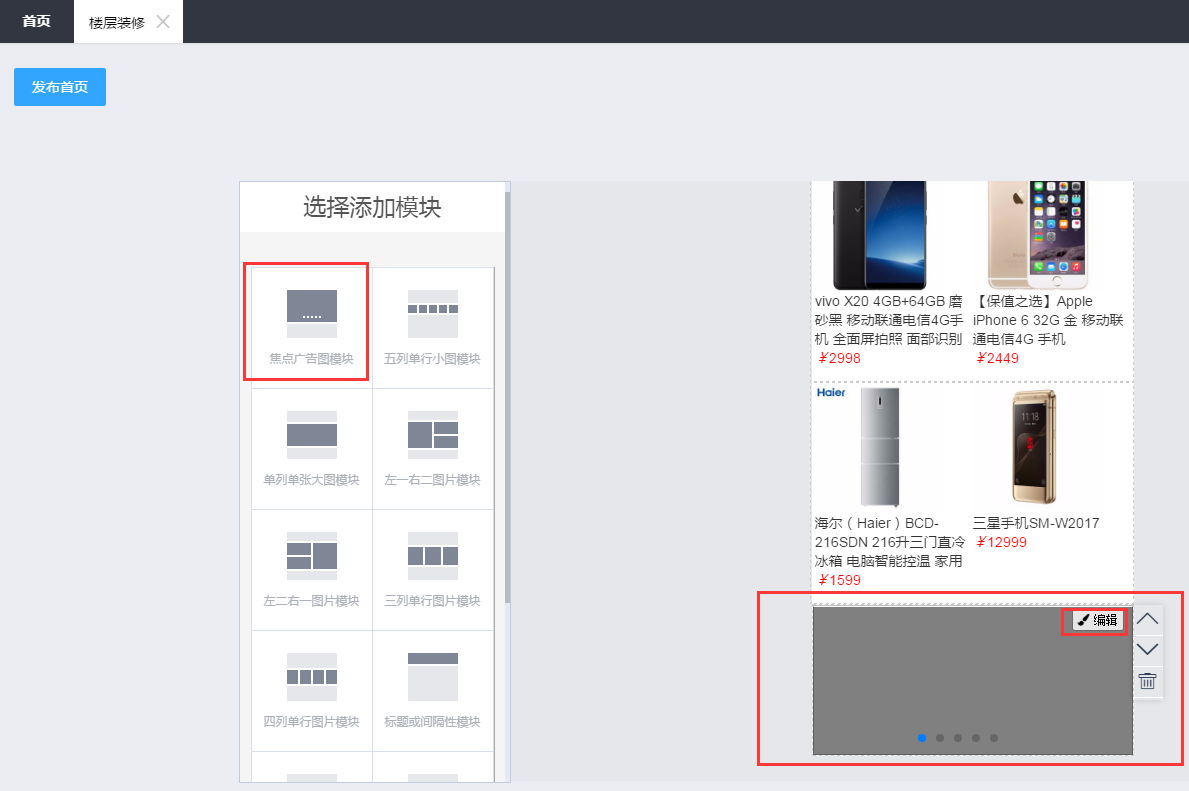
Task: Select the 焦点广告图模块 module icon
Action: click(x=312, y=313)
